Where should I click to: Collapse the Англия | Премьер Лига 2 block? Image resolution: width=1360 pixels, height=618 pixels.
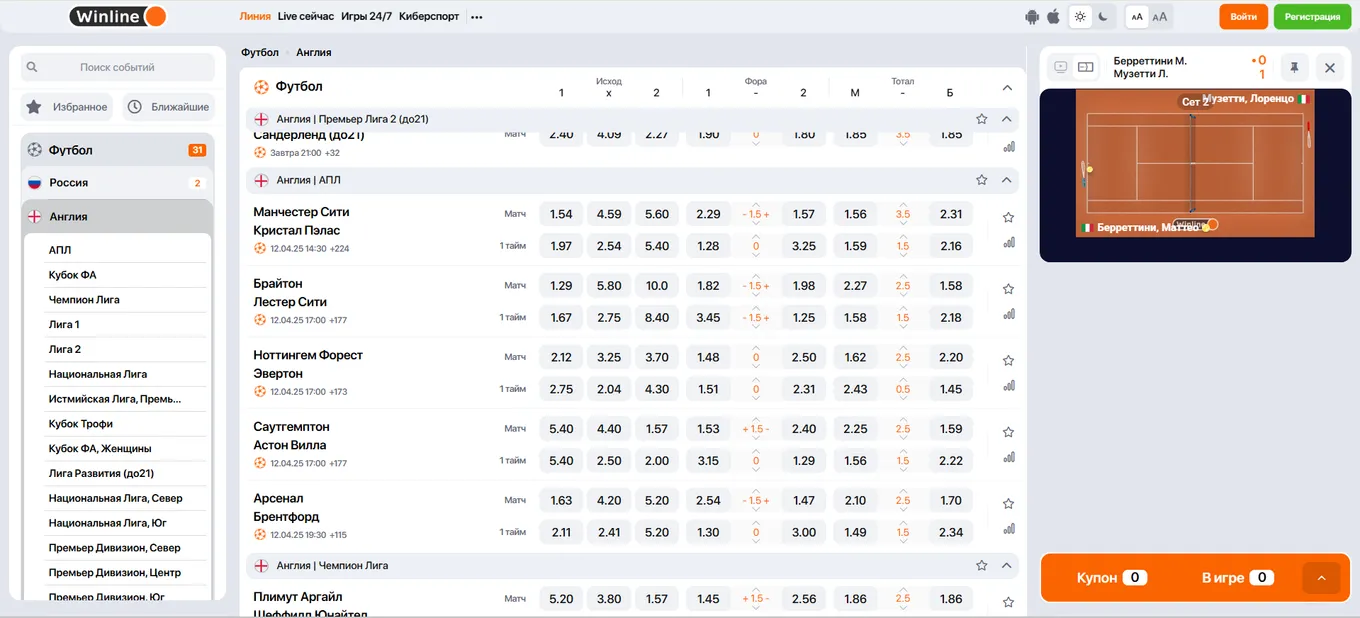(x=1007, y=119)
